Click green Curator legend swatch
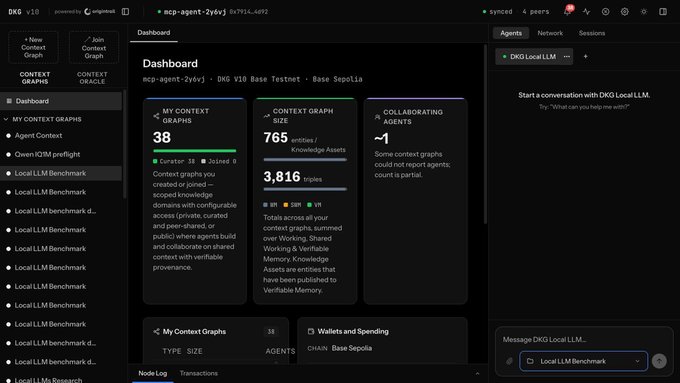 pos(155,161)
